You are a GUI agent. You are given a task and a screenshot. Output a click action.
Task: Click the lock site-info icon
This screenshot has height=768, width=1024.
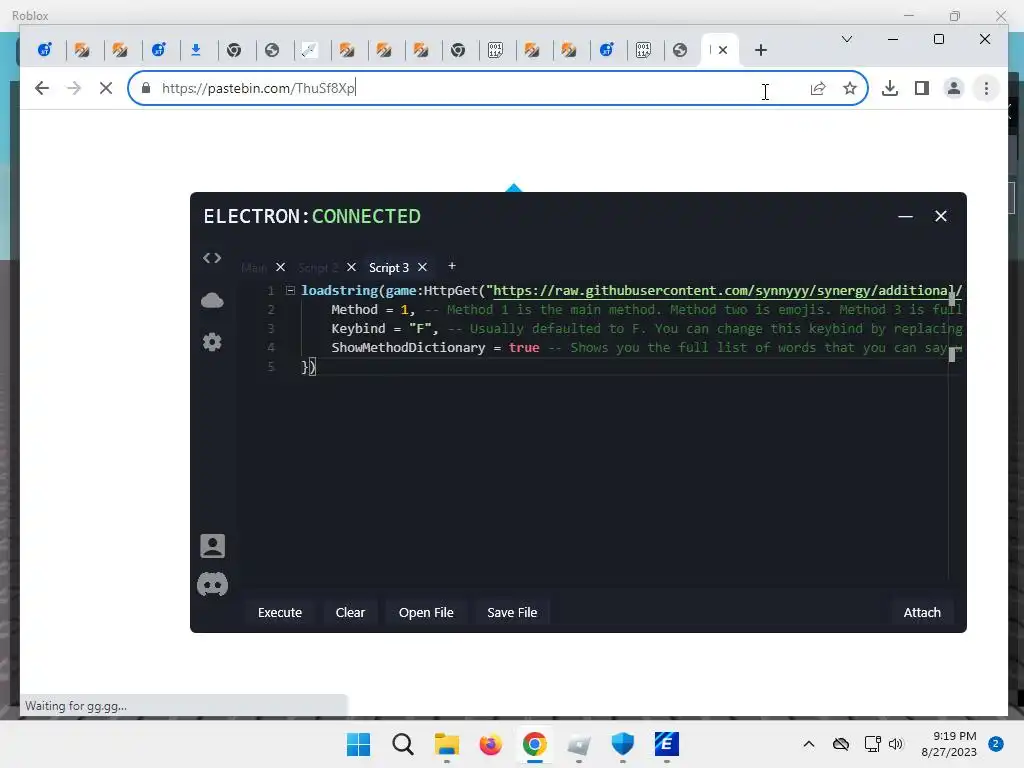coord(146,88)
